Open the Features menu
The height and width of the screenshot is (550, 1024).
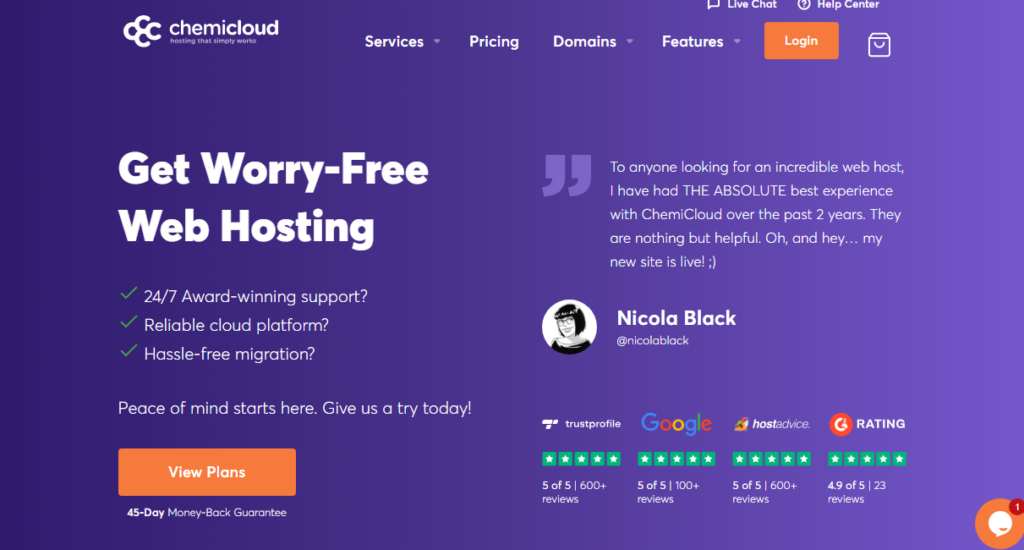point(692,42)
